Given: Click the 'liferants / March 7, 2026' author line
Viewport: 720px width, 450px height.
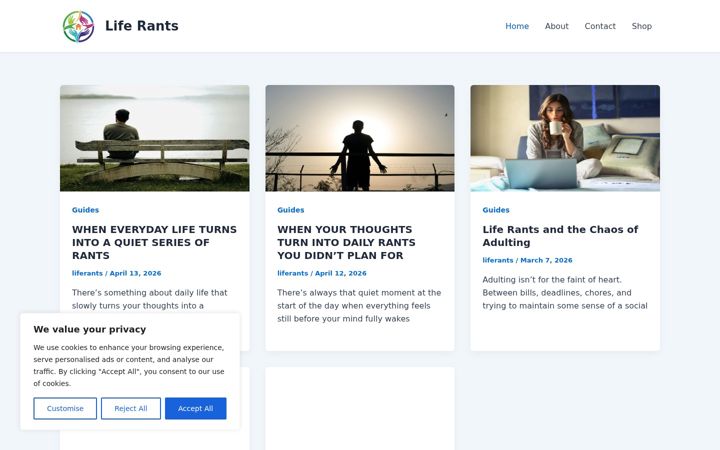Looking at the screenshot, I should click(x=527, y=260).
